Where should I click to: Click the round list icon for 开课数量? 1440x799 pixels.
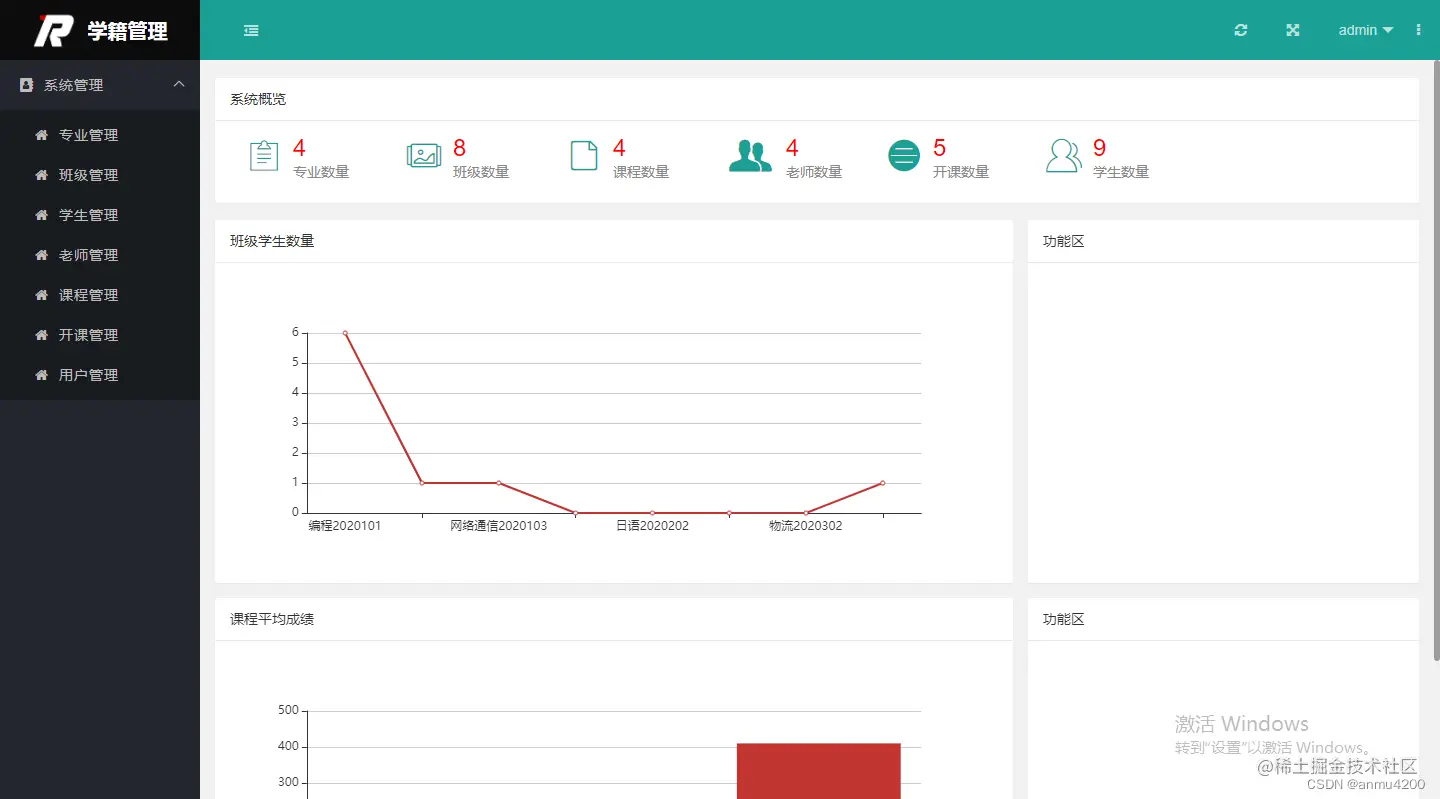[904, 156]
